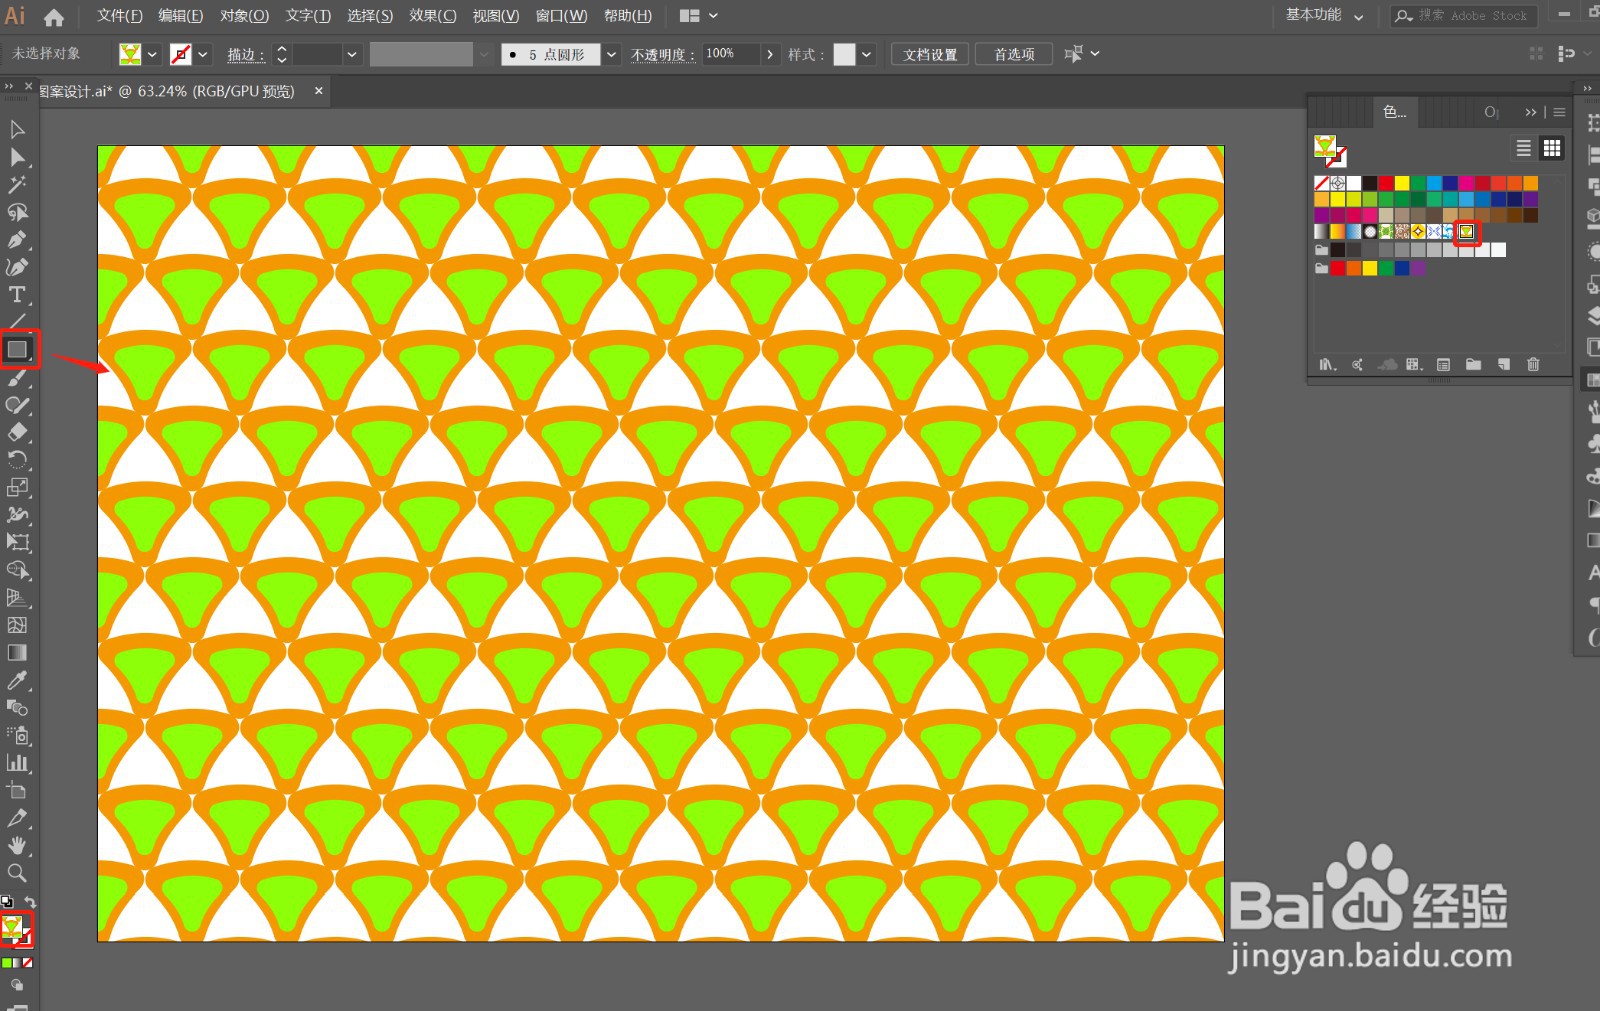Select the Line Segment tool
The height and width of the screenshot is (1011, 1600).
coord(17,321)
